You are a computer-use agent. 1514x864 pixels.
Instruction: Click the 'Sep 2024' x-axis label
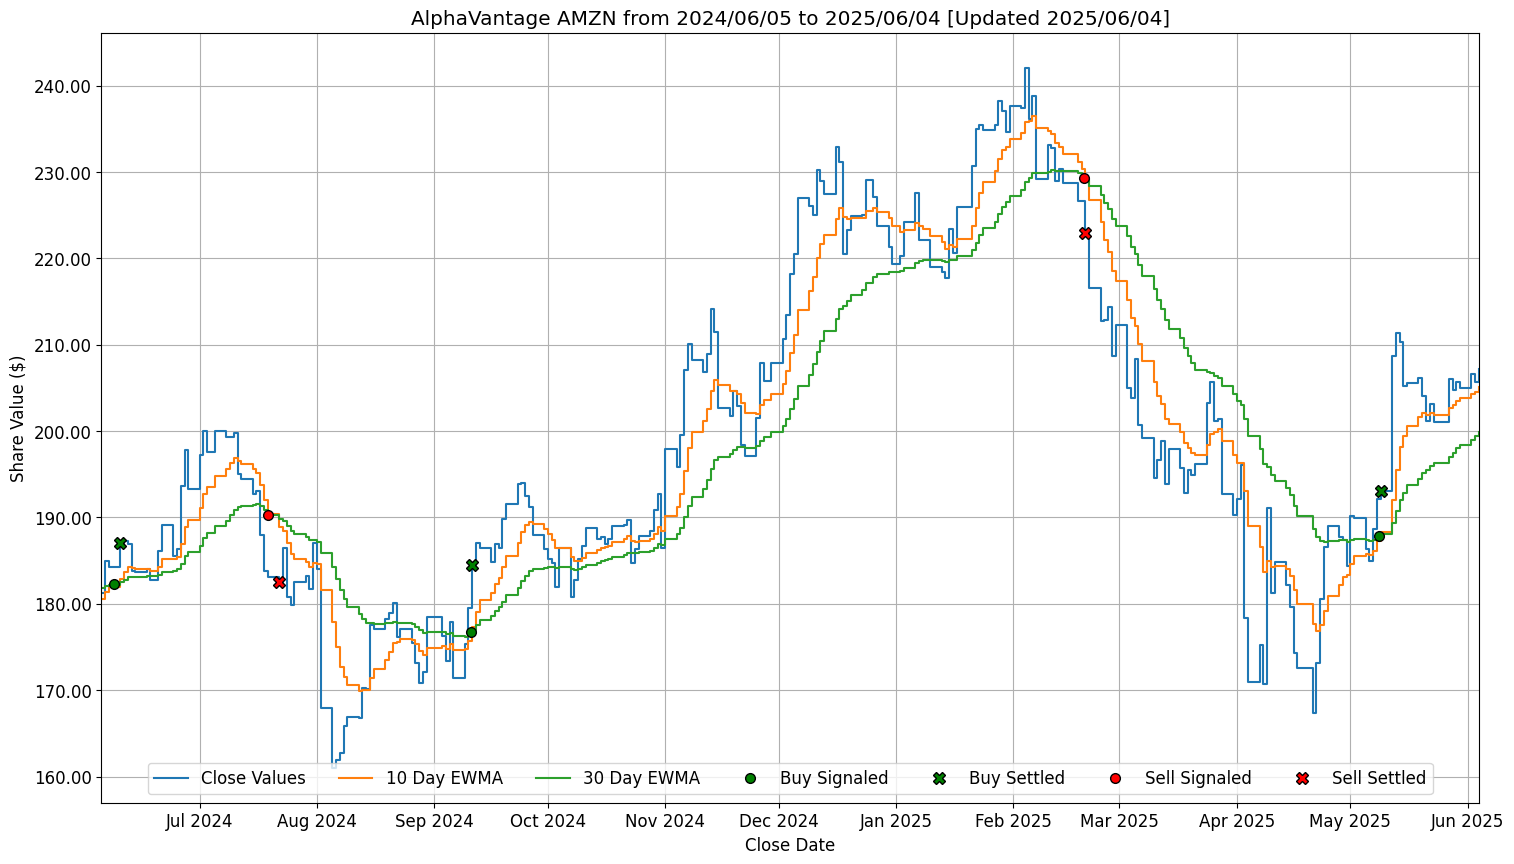pos(434,821)
